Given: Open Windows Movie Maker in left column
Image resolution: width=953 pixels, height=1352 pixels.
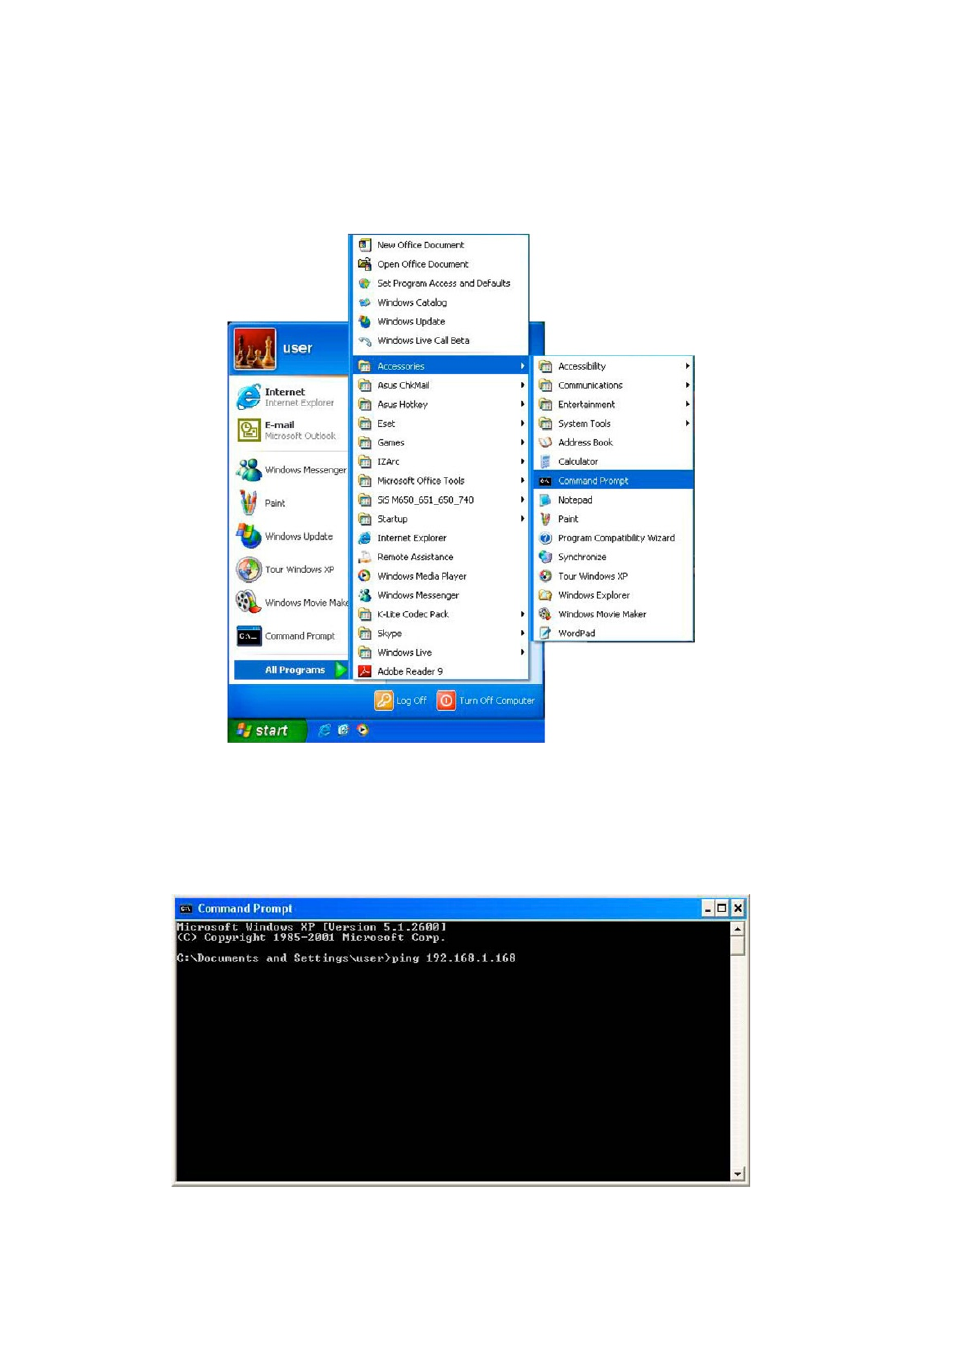Looking at the screenshot, I should click(291, 602).
